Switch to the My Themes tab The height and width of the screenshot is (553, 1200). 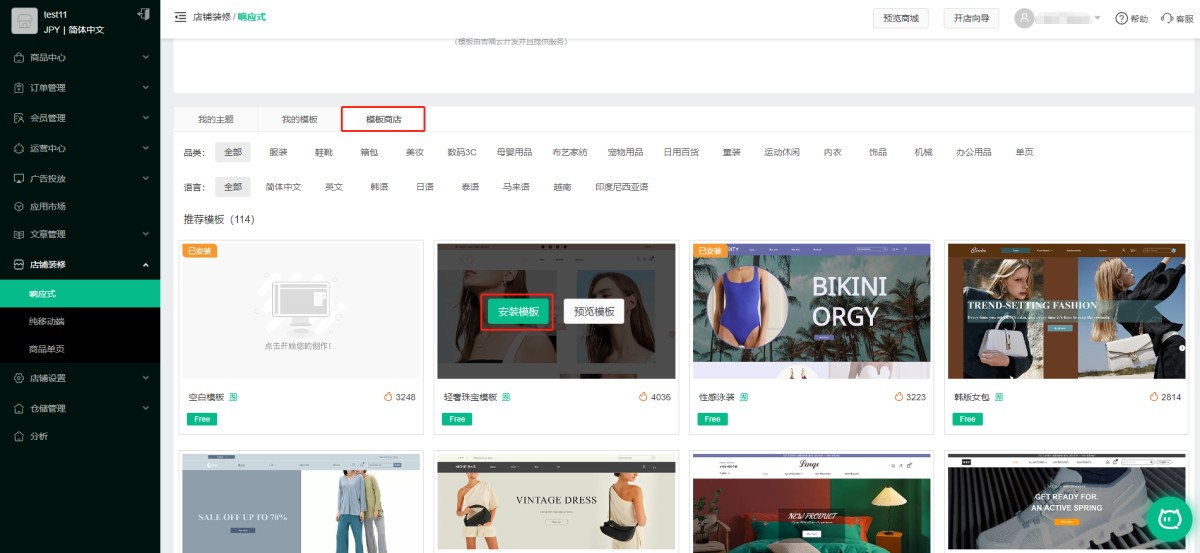coord(215,119)
